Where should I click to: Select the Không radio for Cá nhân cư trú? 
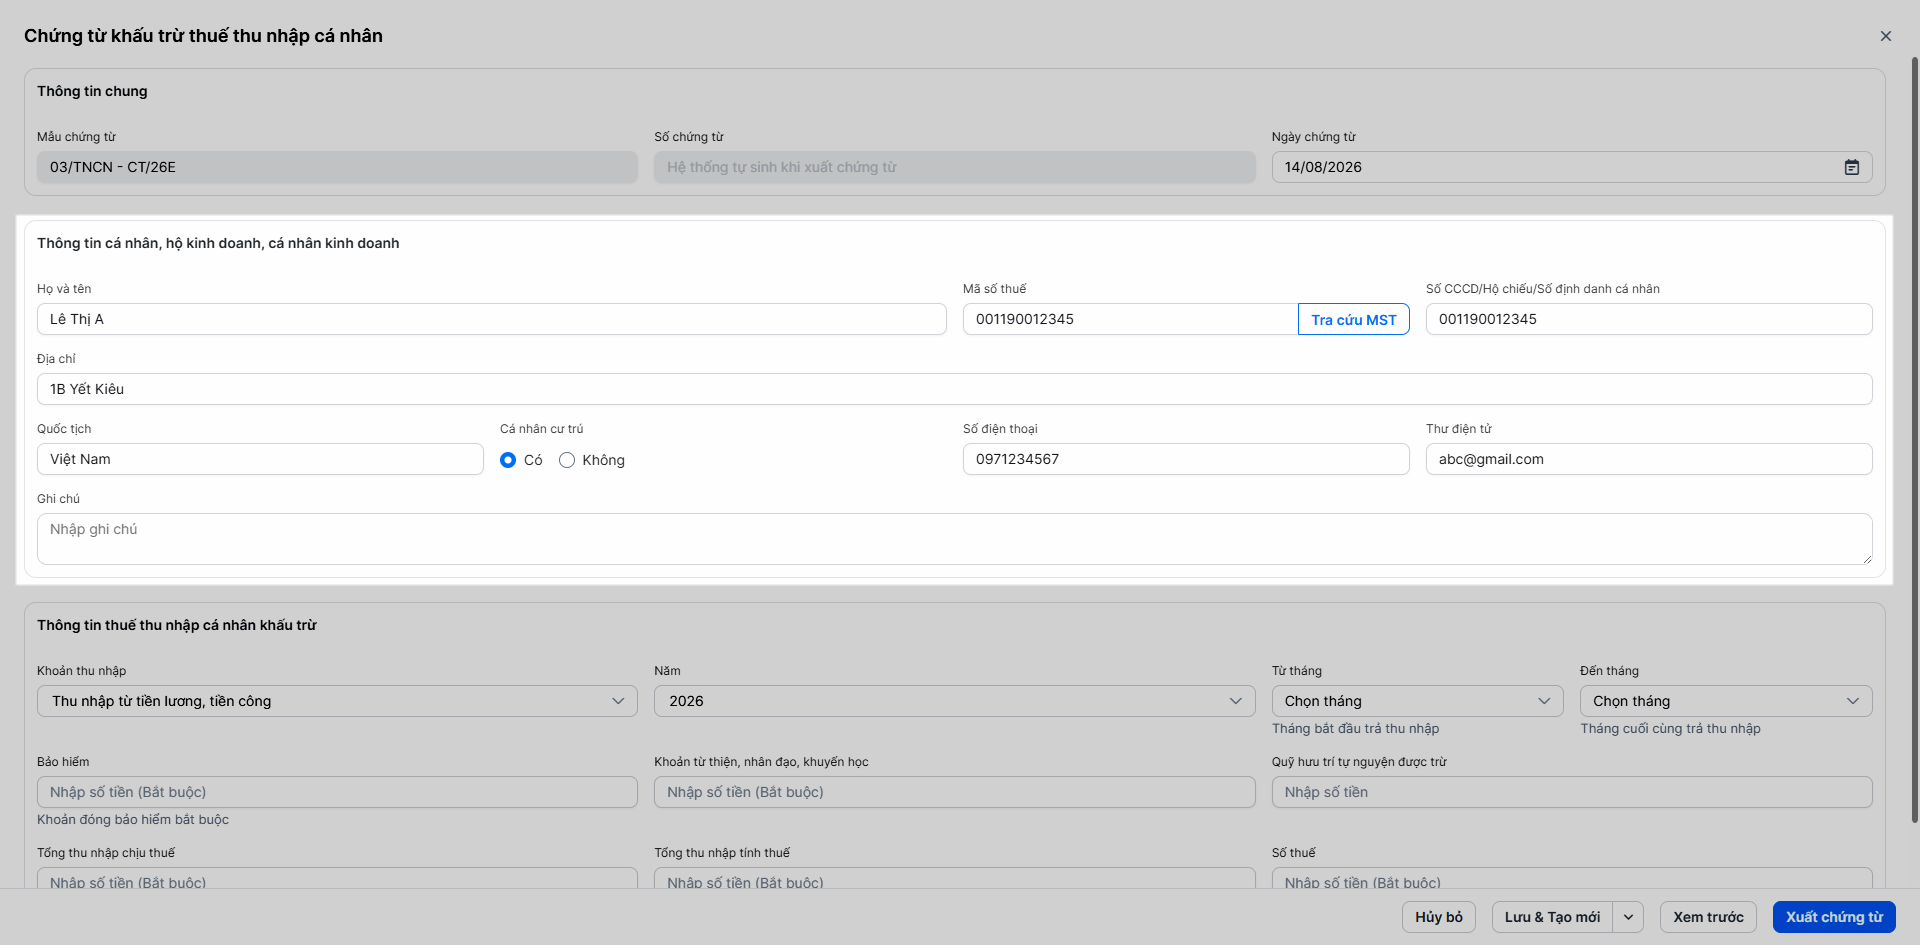(x=567, y=460)
